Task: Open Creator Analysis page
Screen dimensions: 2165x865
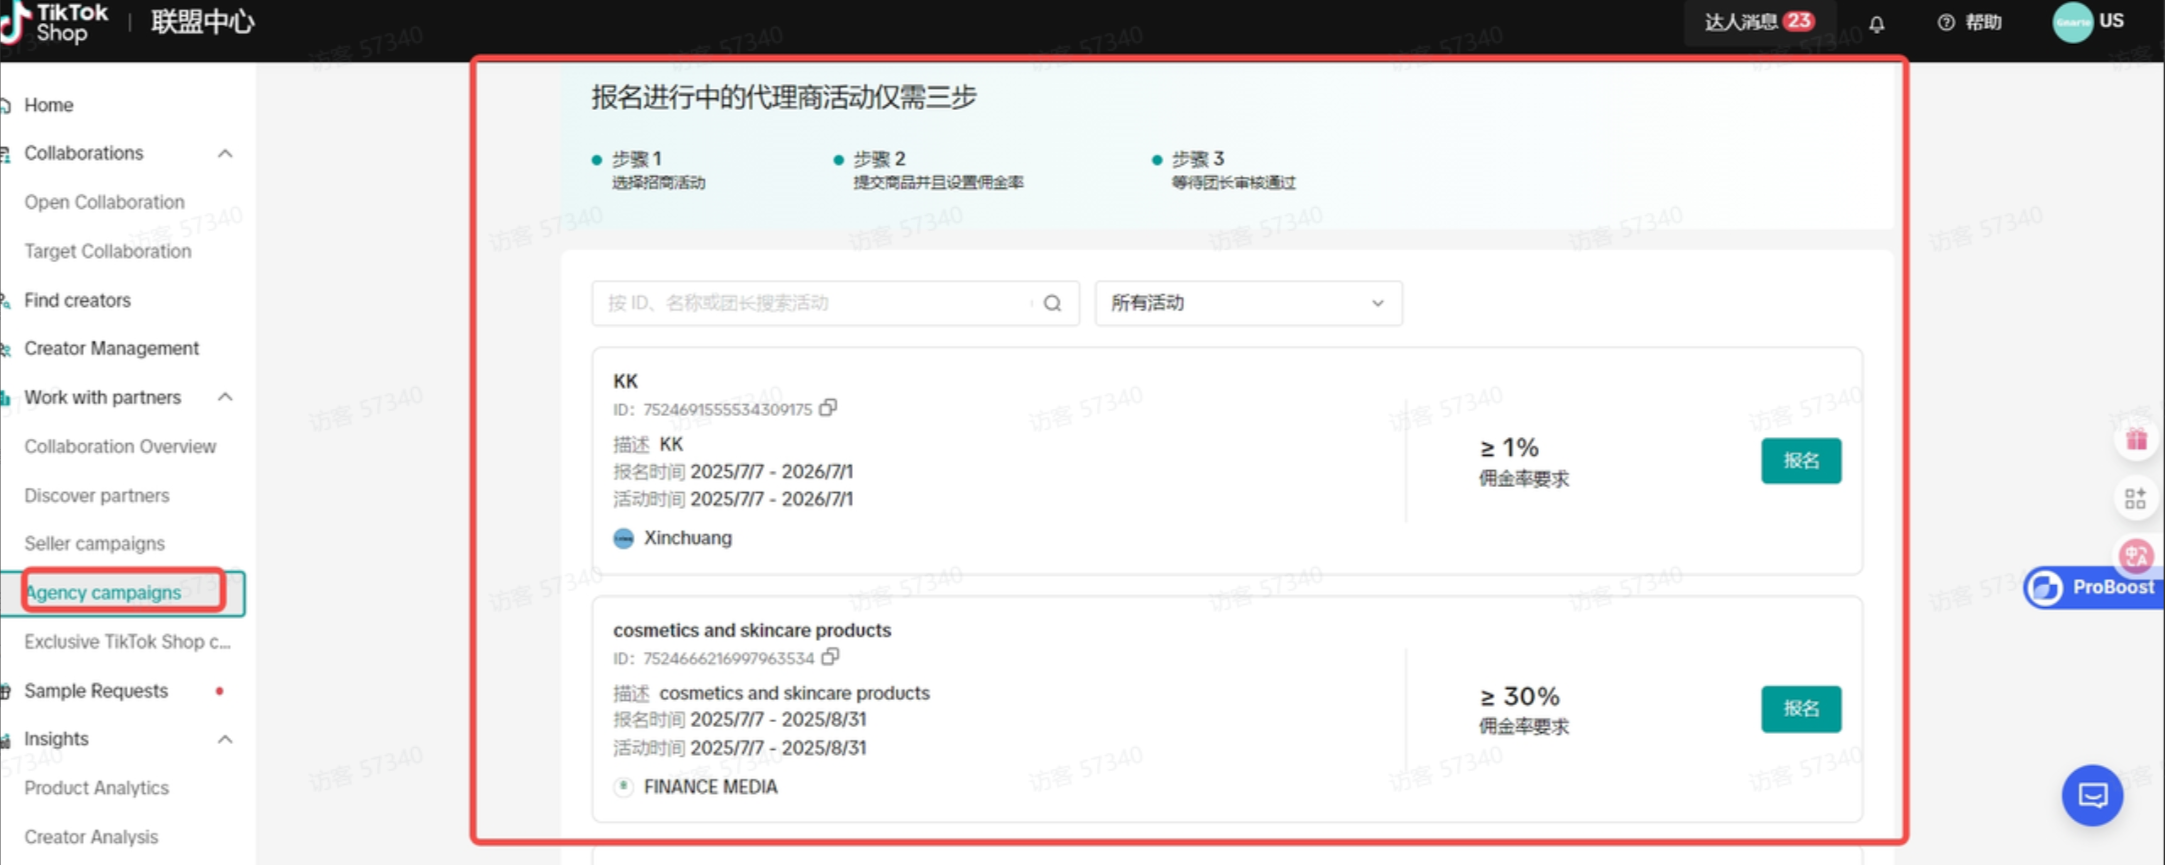Action: click(91, 837)
